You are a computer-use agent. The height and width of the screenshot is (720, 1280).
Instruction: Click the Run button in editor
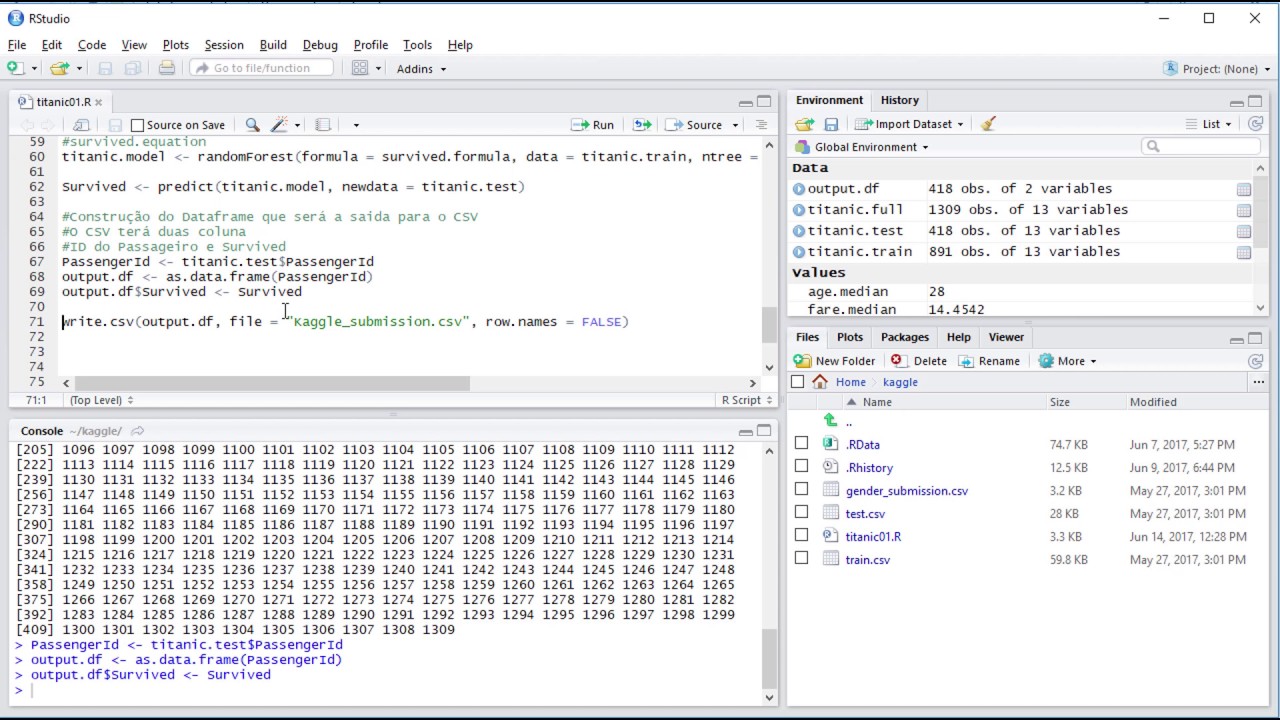pyautogui.click(x=593, y=125)
